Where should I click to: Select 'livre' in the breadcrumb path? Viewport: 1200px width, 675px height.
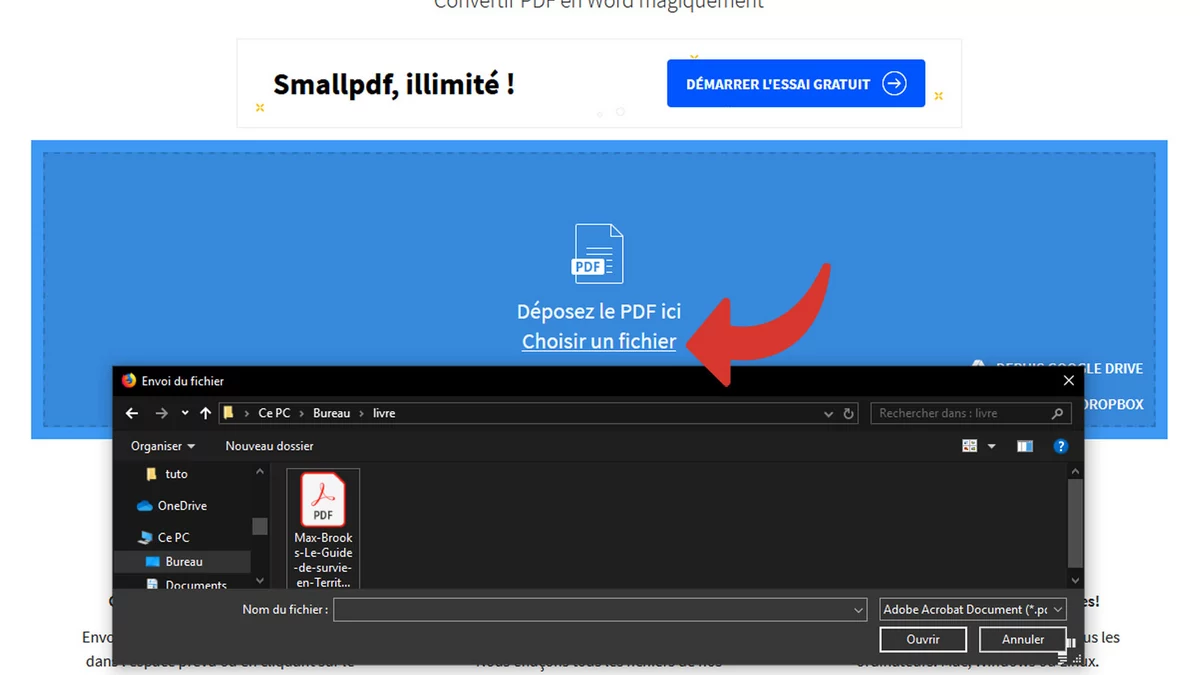pyautogui.click(x=385, y=413)
